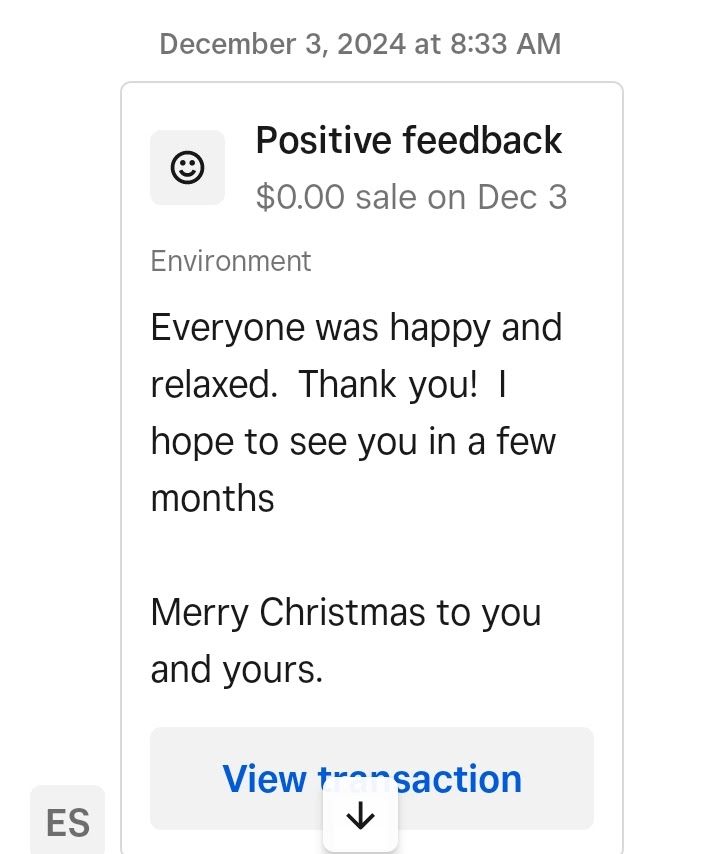The width and height of the screenshot is (720, 854).
Task: Click 'Dec 3' in the sale subtitle
Action: coord(522,197)
